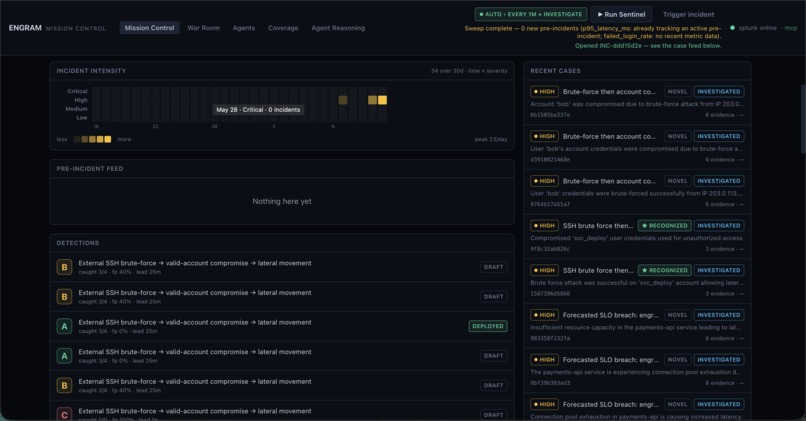Screen dimensions: 806x421
Task: Click the brightest yellow High-severity heatmap cell
Action: (x=382, y=100)
